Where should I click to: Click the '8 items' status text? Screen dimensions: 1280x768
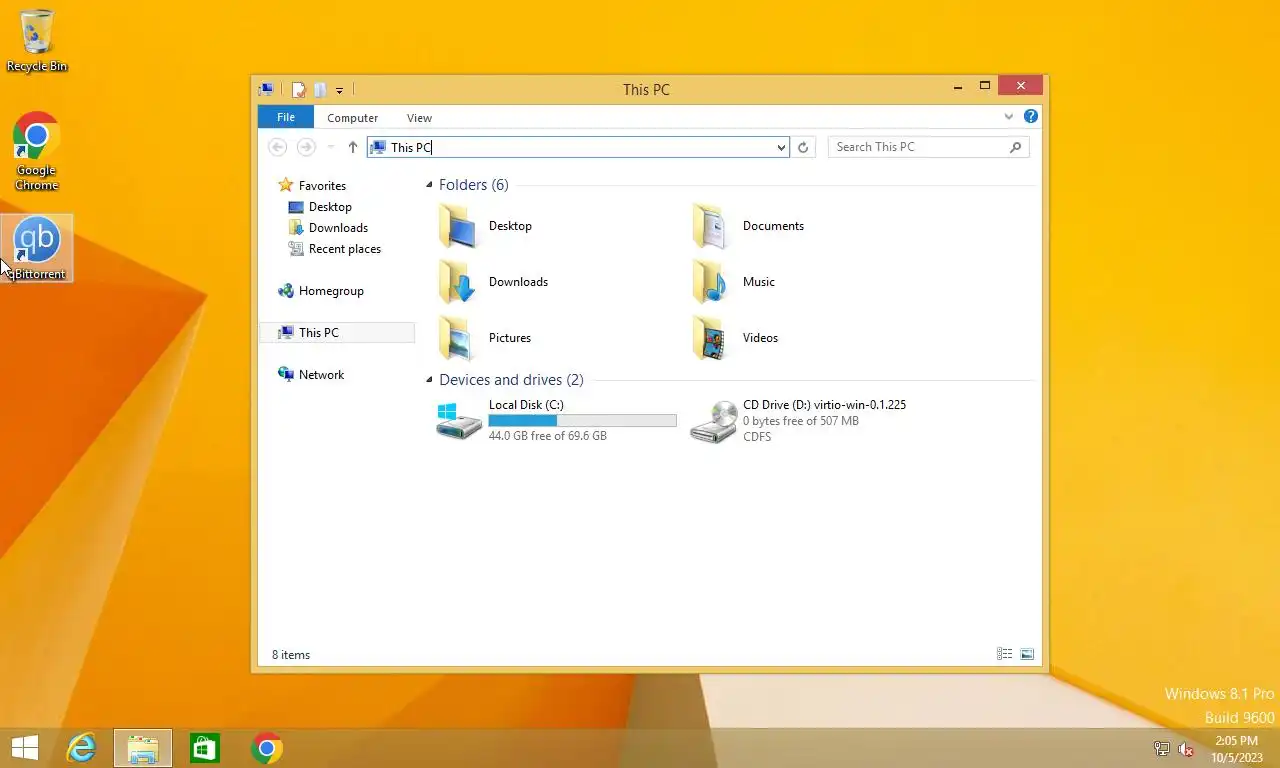tap(291, 655)
